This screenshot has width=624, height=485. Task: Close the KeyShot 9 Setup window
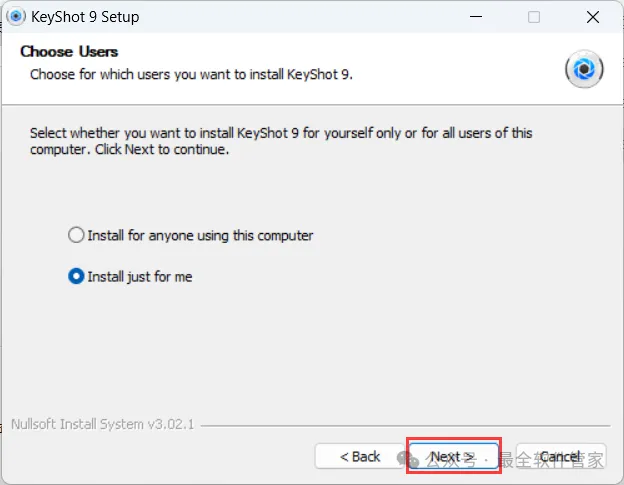[593, 17]
